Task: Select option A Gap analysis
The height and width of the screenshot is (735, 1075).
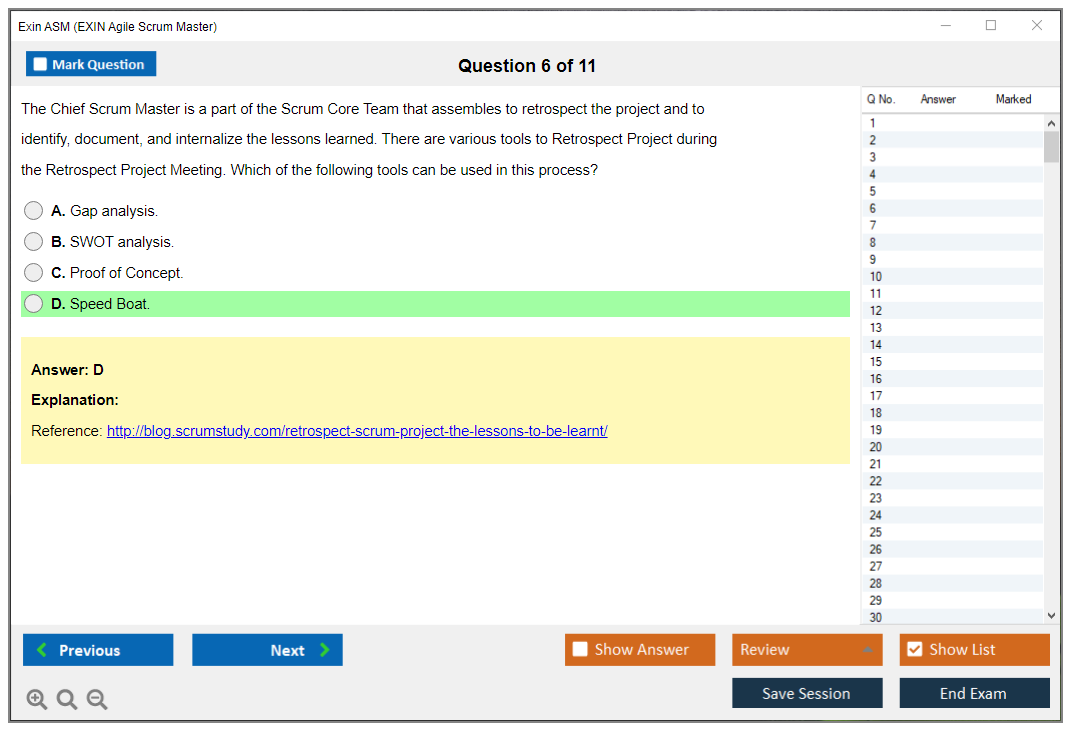Action: [x=34, y=211]
